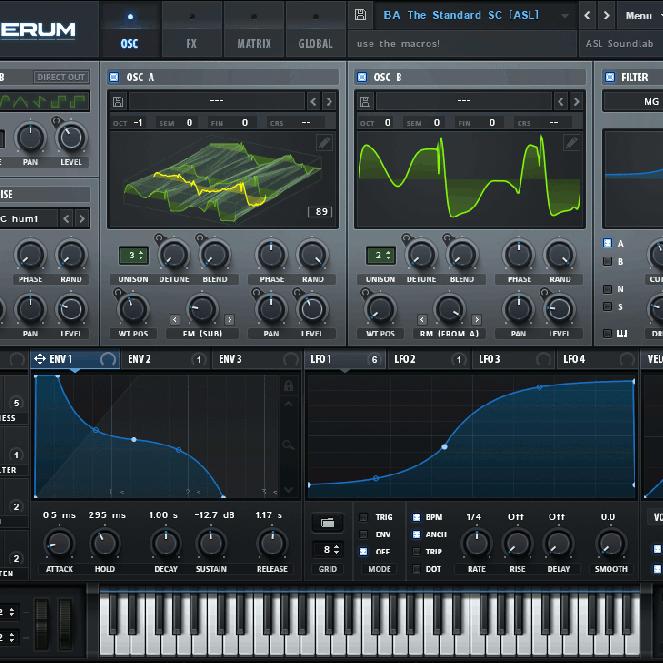Click the mod wheel strip

coord(65,624)
